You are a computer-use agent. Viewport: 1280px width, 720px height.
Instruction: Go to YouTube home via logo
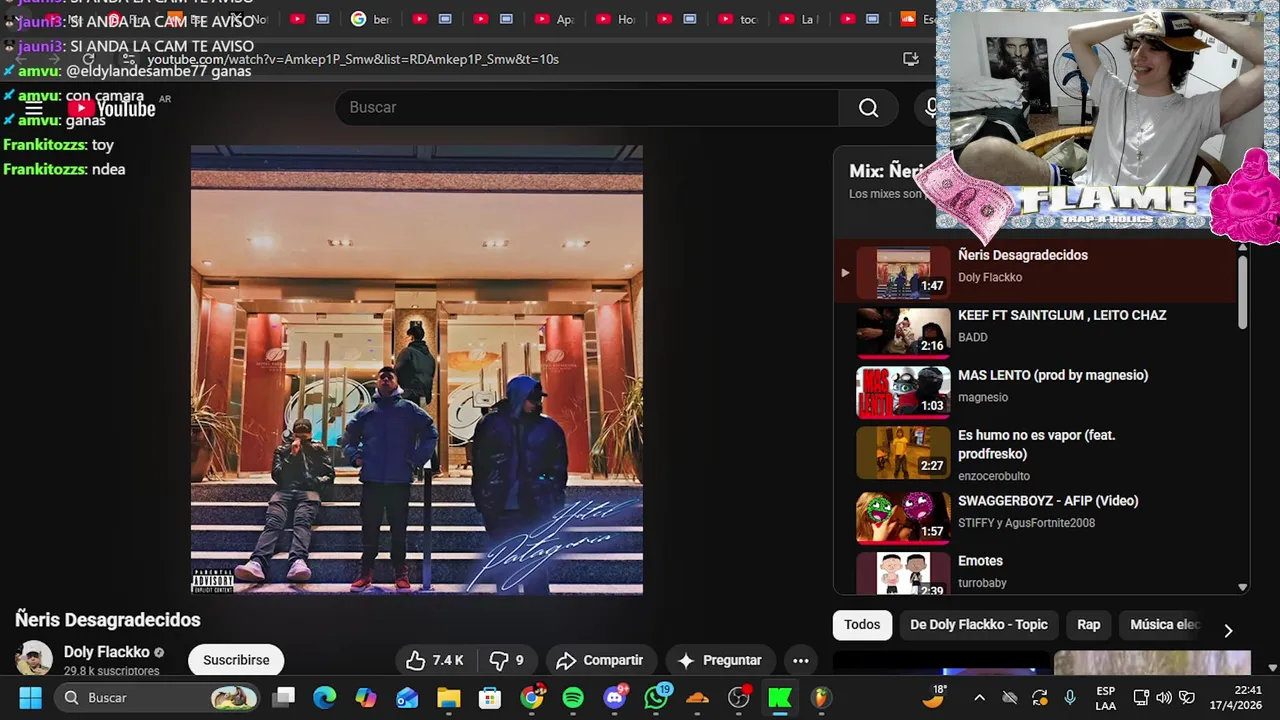click(111, 109)
